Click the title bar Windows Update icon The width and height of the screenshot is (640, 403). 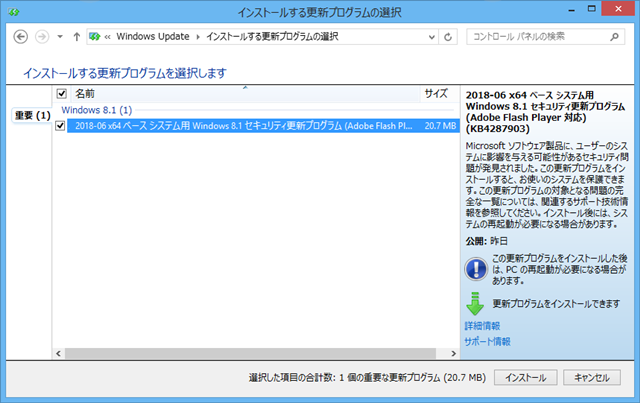[x=14, y=12]
